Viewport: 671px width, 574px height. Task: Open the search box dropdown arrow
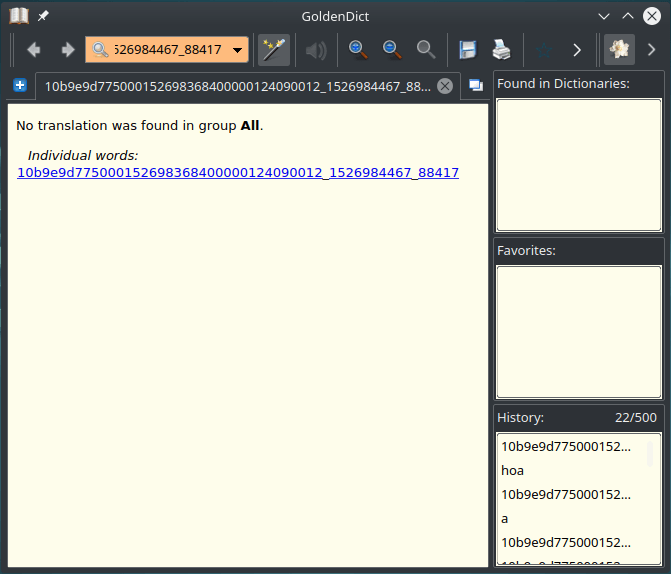237,50
